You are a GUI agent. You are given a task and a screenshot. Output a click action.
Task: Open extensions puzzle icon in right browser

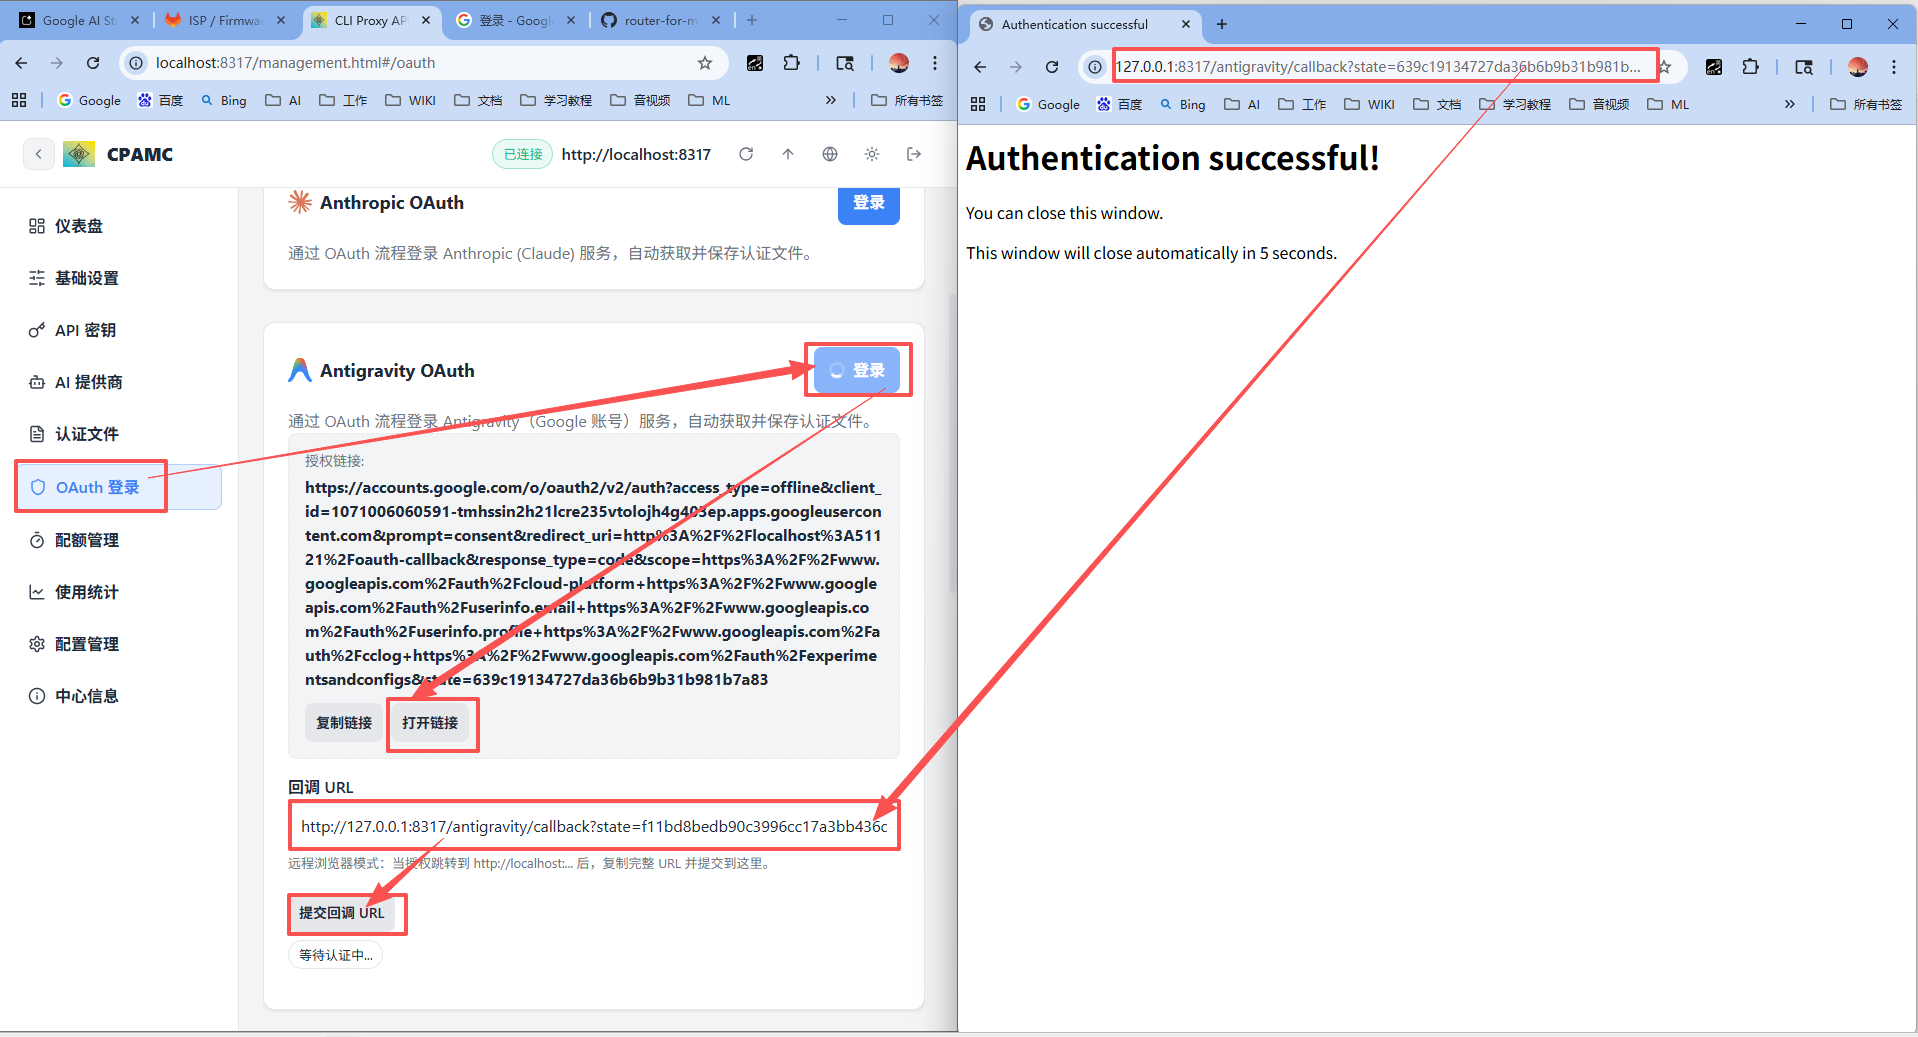(1750, 67)
